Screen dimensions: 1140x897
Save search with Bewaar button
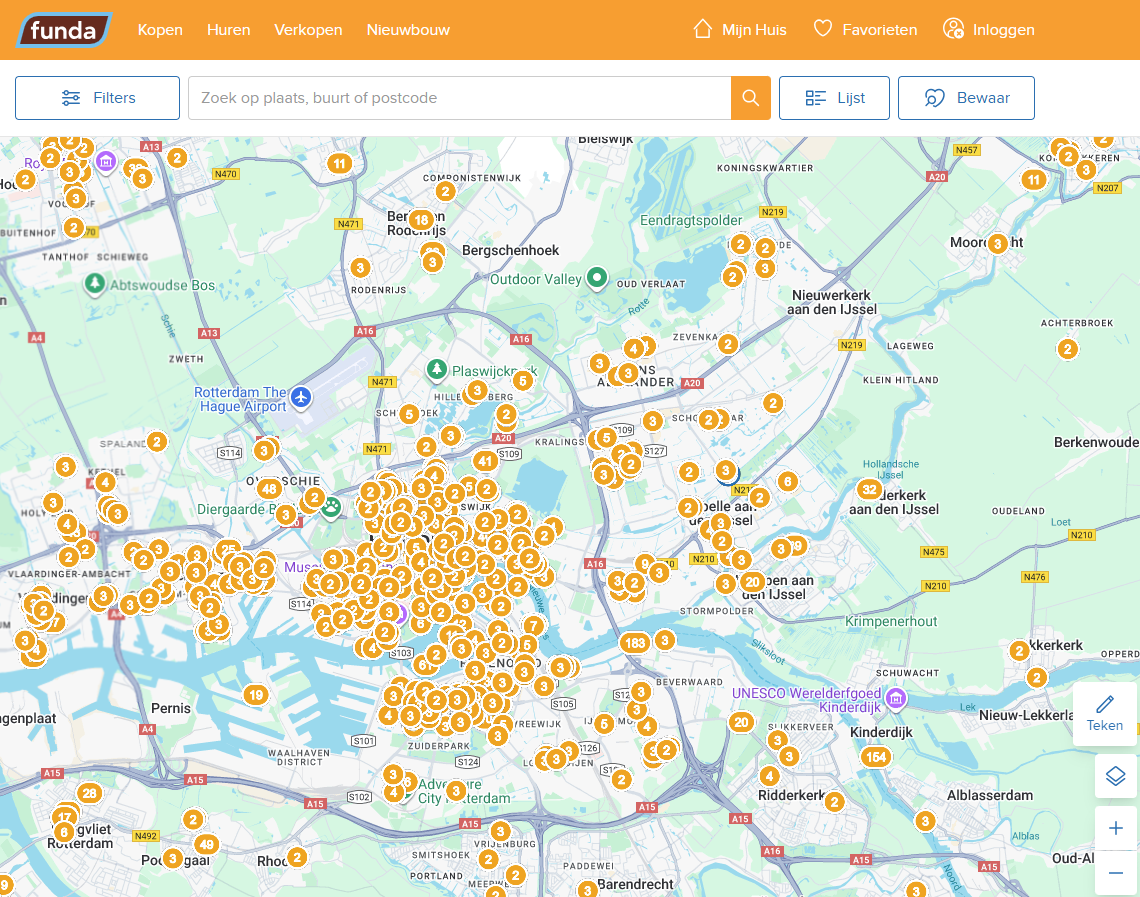(966, 98)
